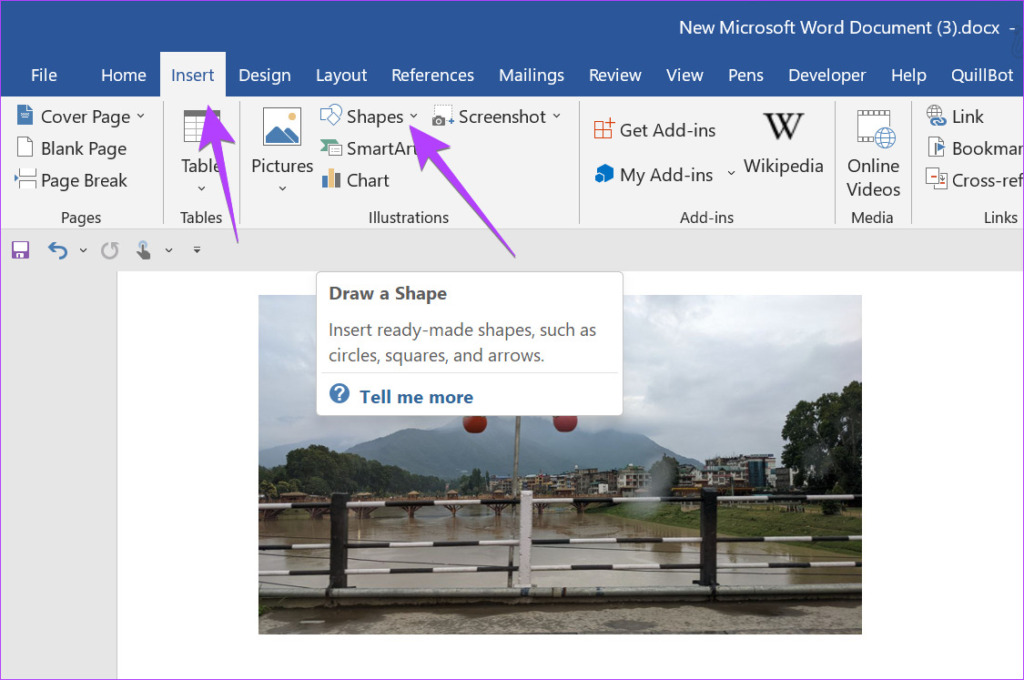Insert a Page Break

pyautogui.click(x=72, y=180)
